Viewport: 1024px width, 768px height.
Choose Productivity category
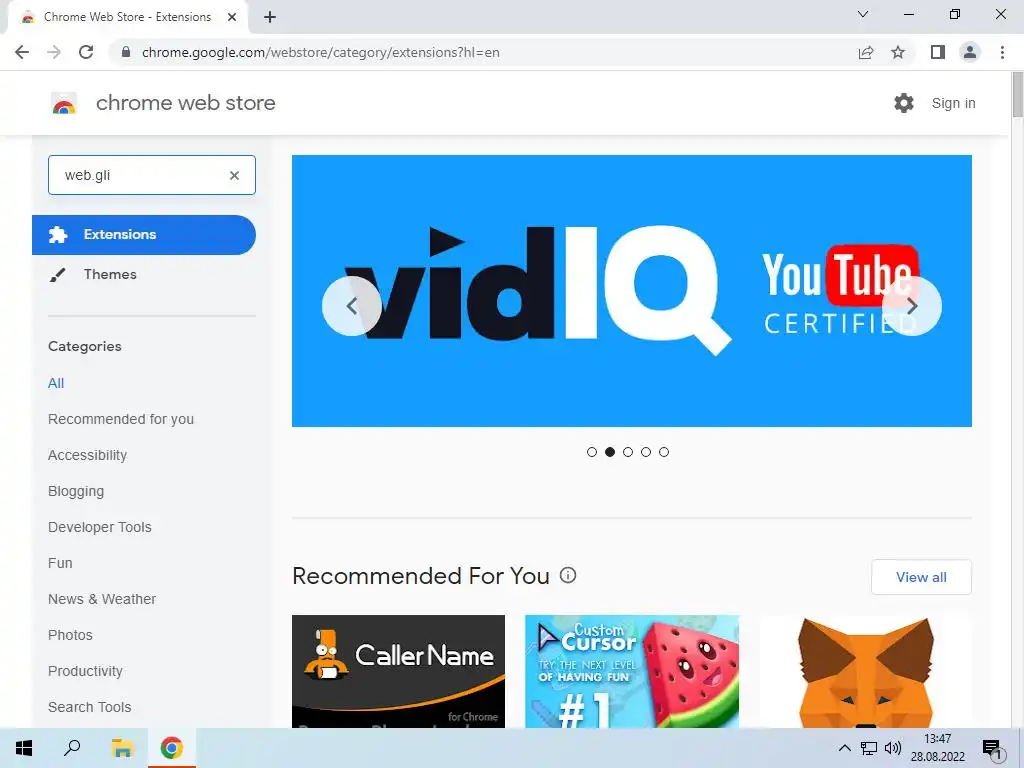(x=85, y=671)
